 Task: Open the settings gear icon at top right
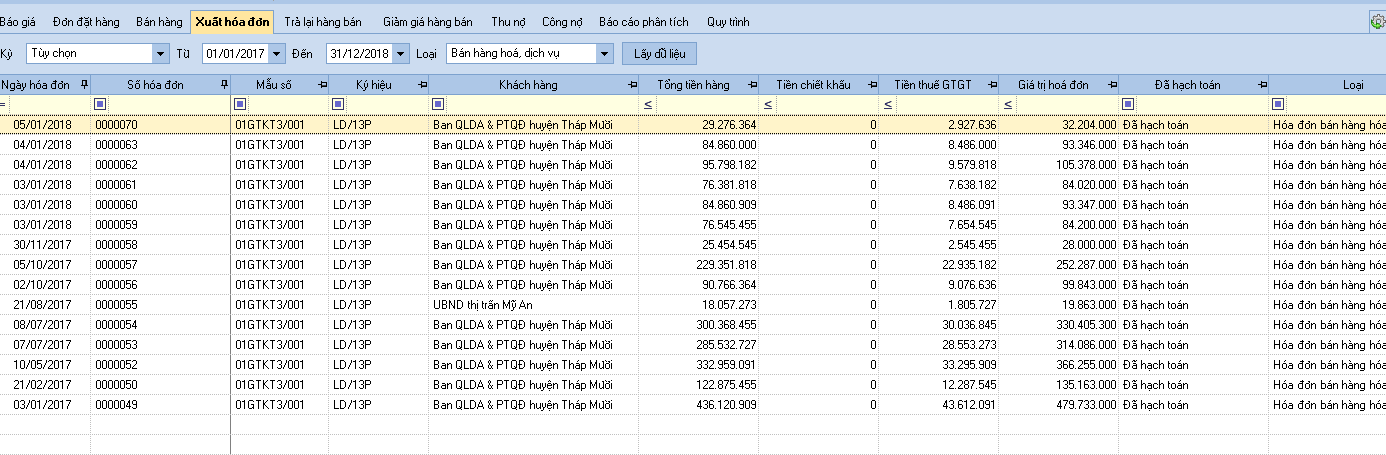(x=1378, y=20)
